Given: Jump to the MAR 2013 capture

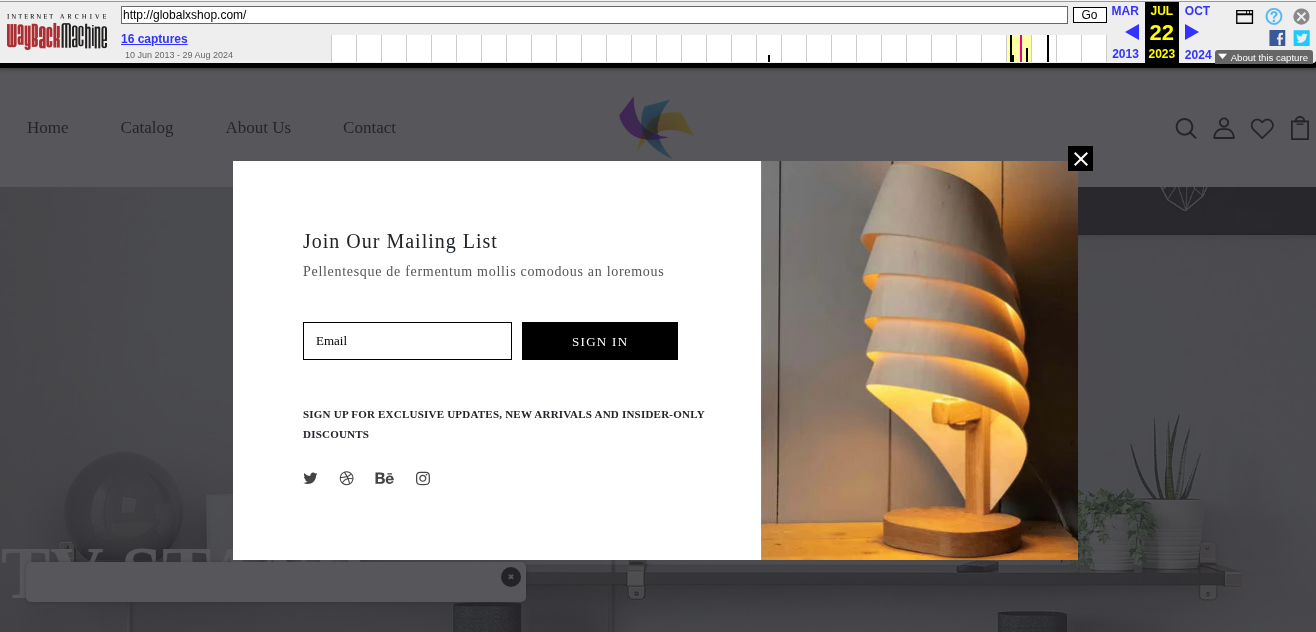Looking at the screenshot, I should [x=1125, y=32].
